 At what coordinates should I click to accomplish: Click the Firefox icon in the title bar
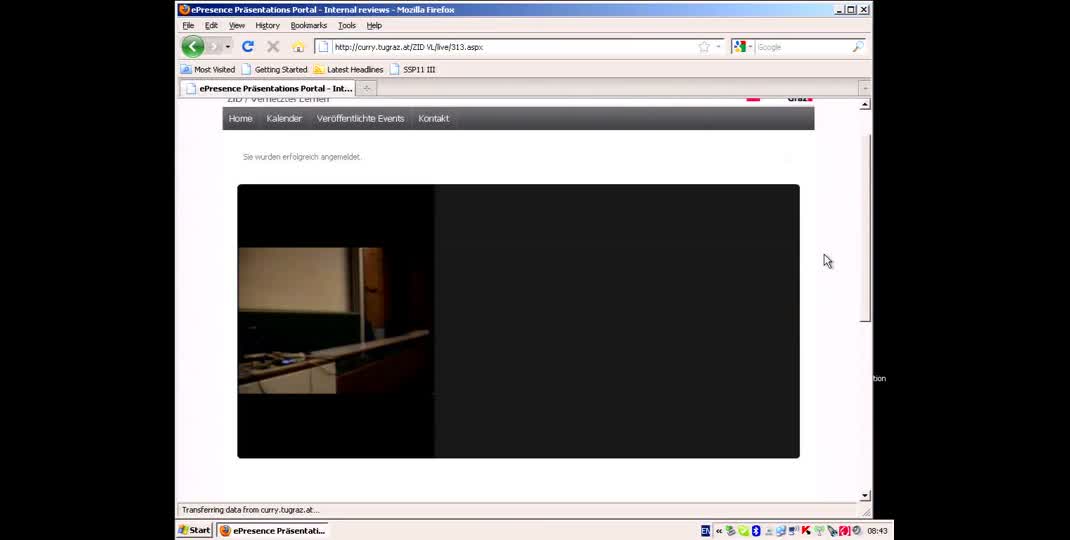tap(184, 10)
